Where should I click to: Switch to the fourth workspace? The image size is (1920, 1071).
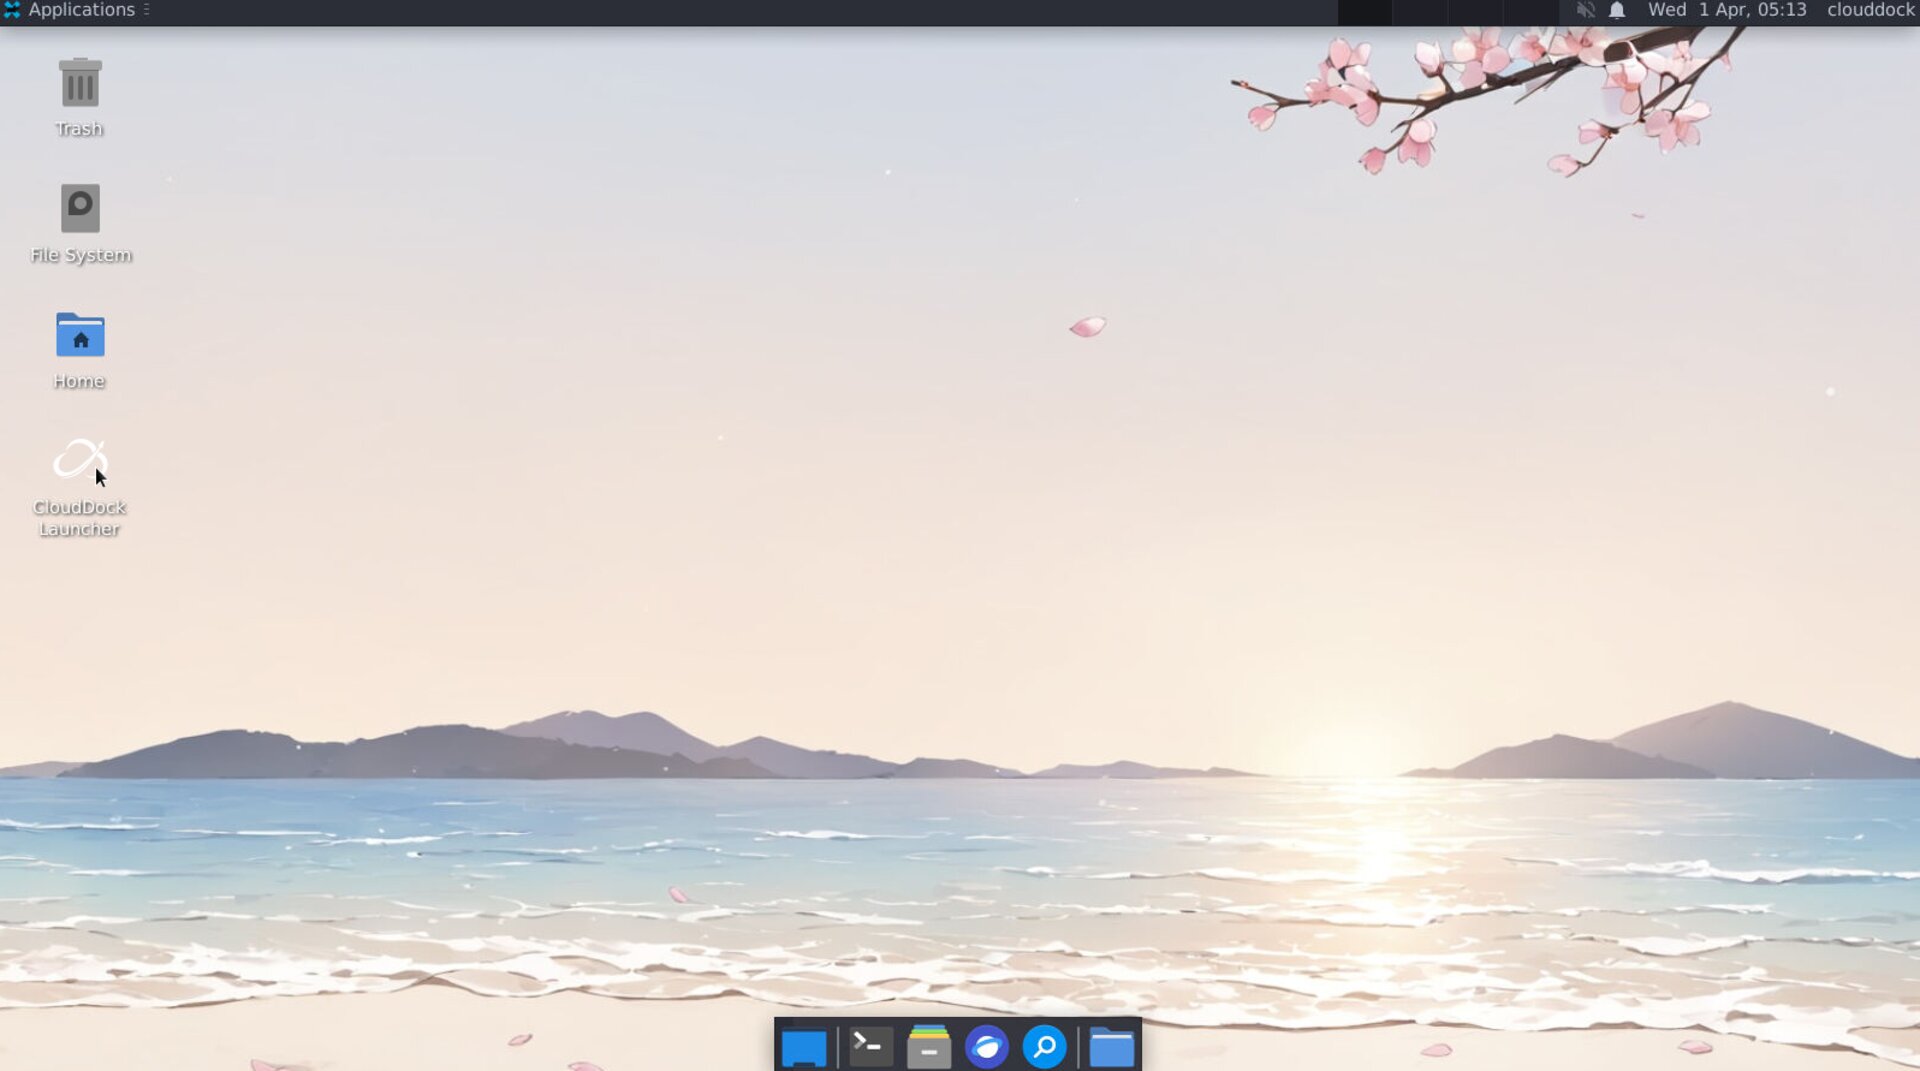tap(1531, 12)
